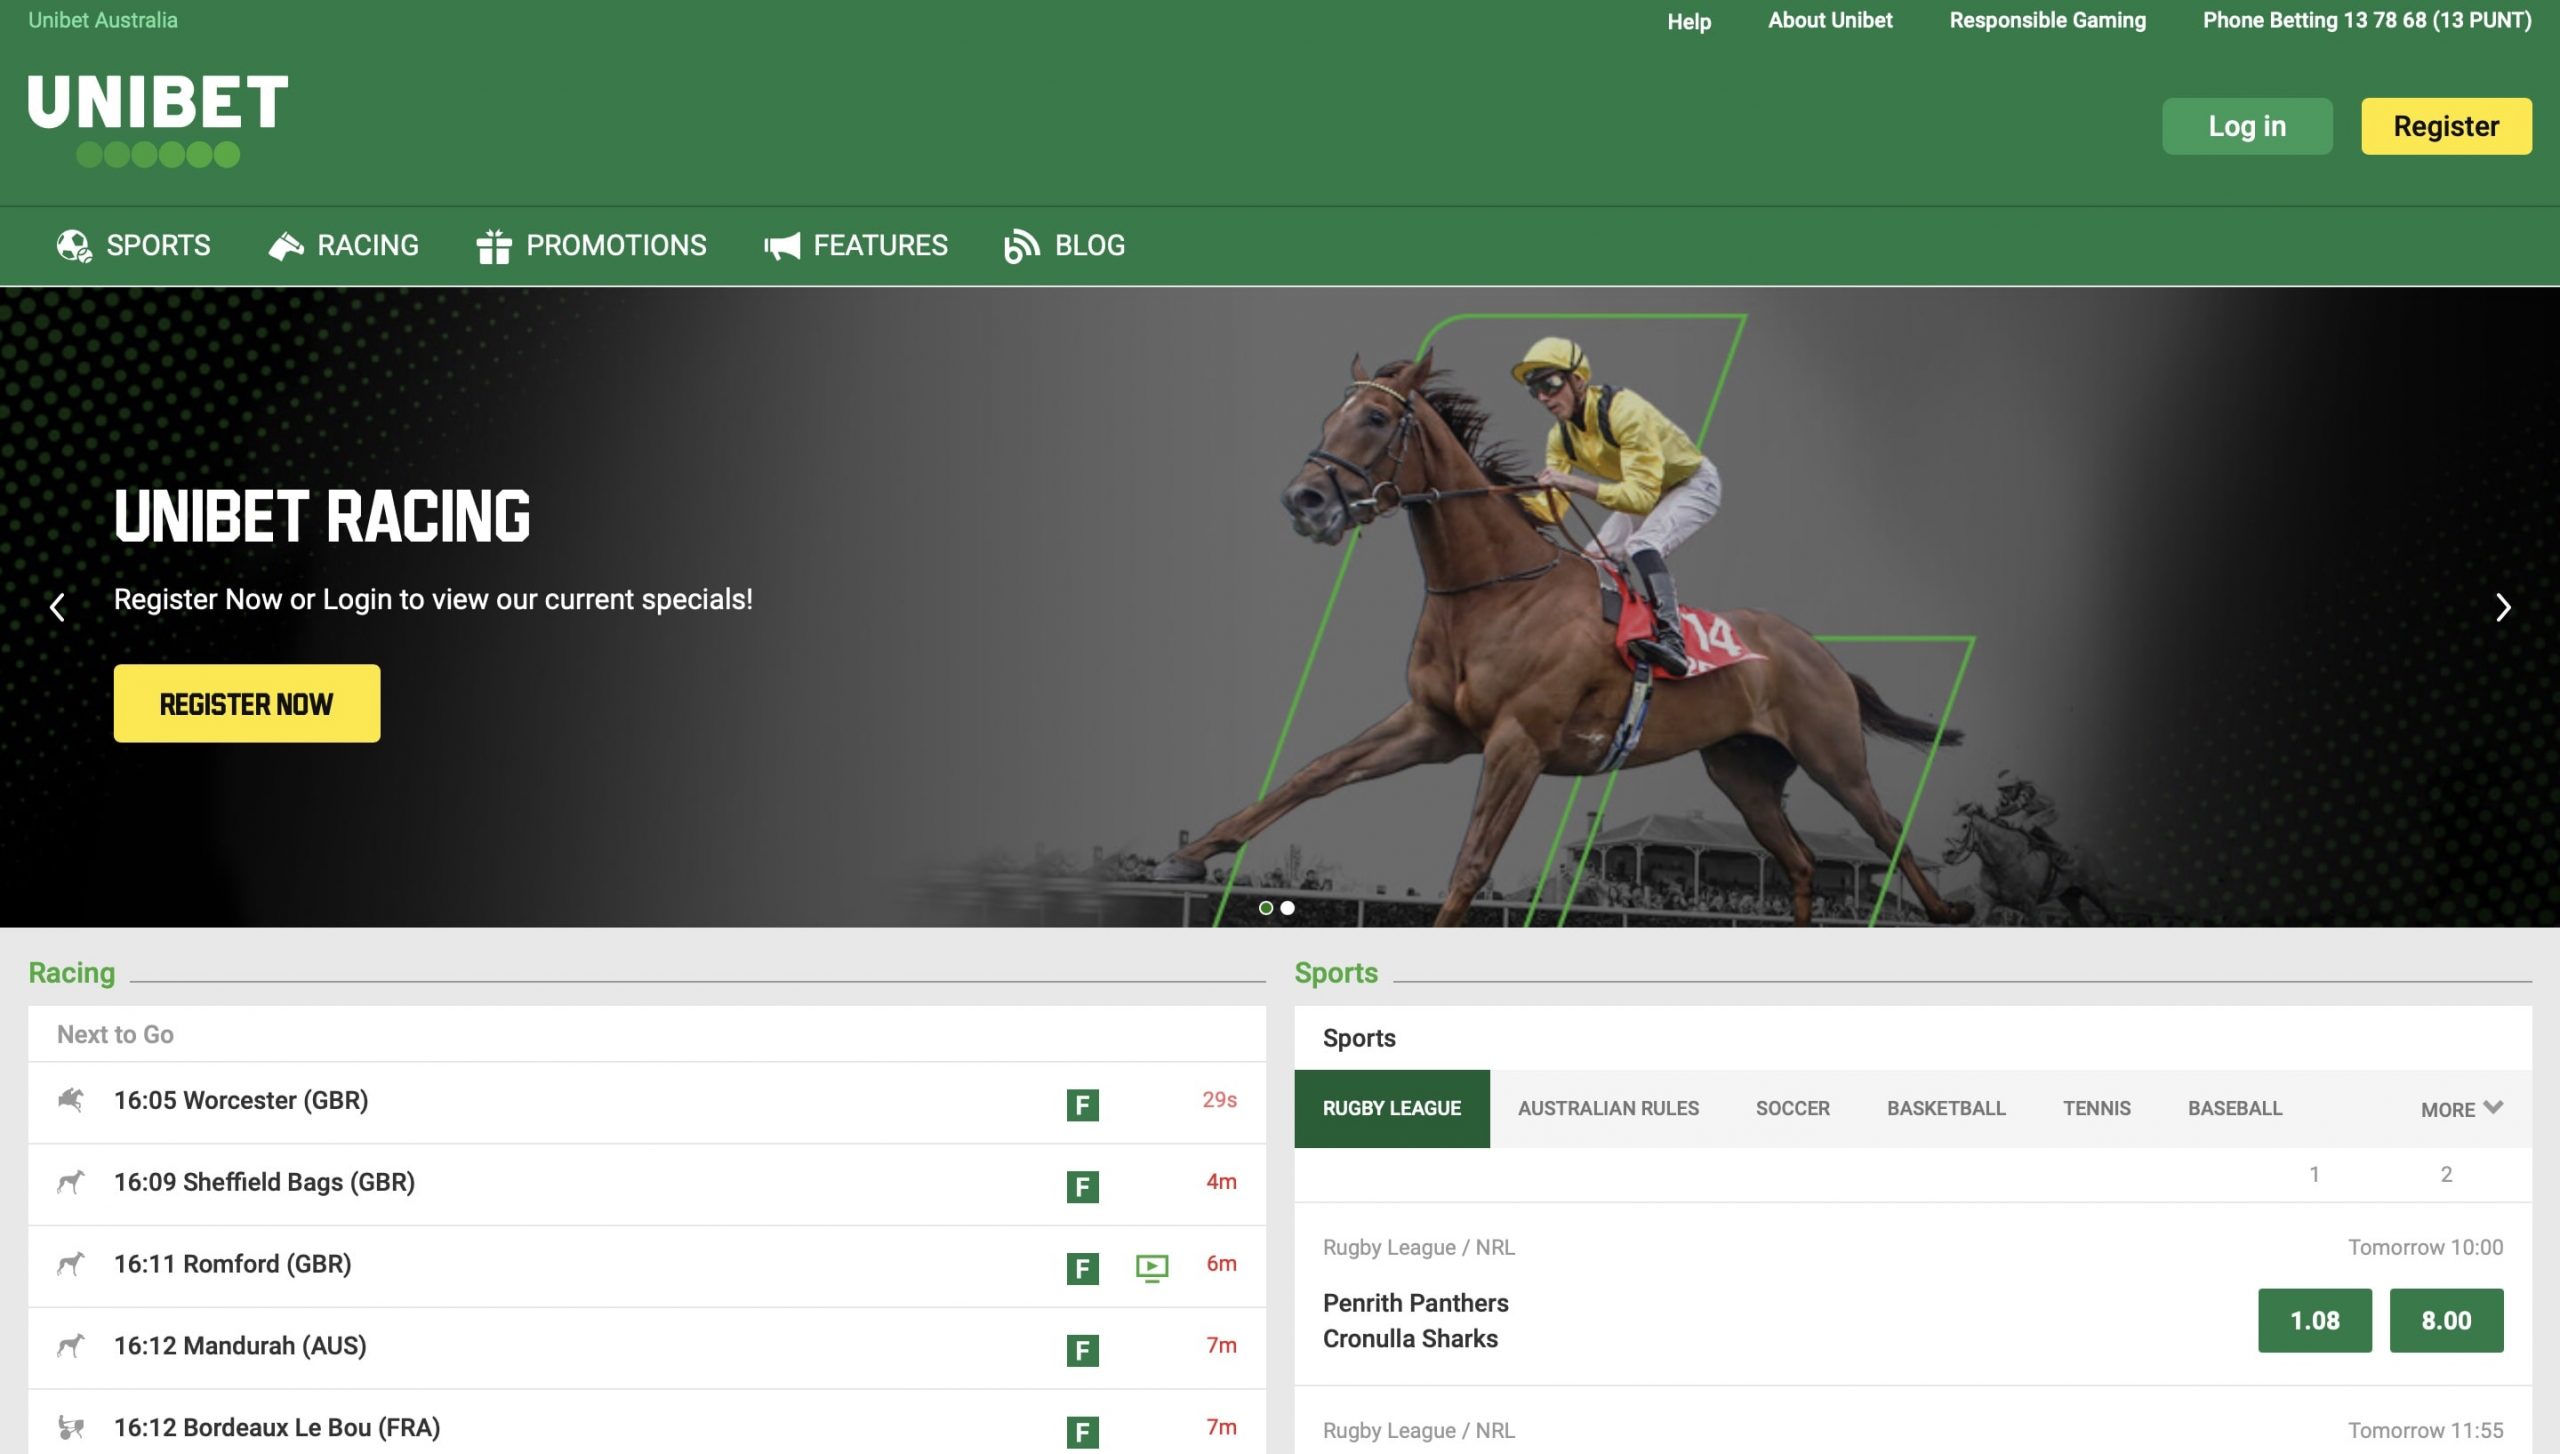This screenshot has width=2560, height=1454.
Task: Click the Unibet Australia text link
Action: pyautogui.click(x=103, y=20)
